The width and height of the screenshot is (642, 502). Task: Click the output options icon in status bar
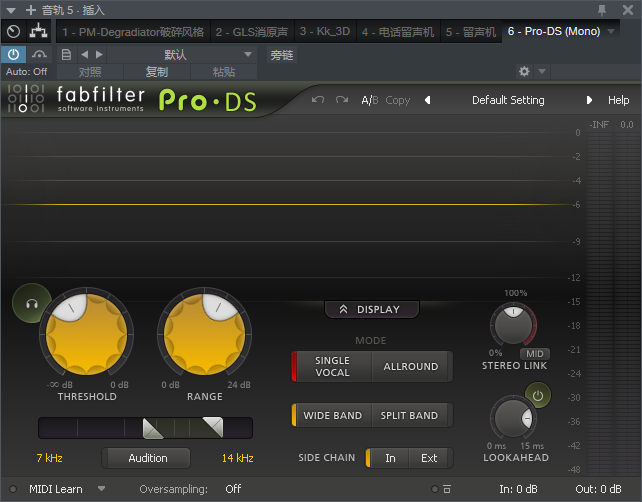pos(447,489)
